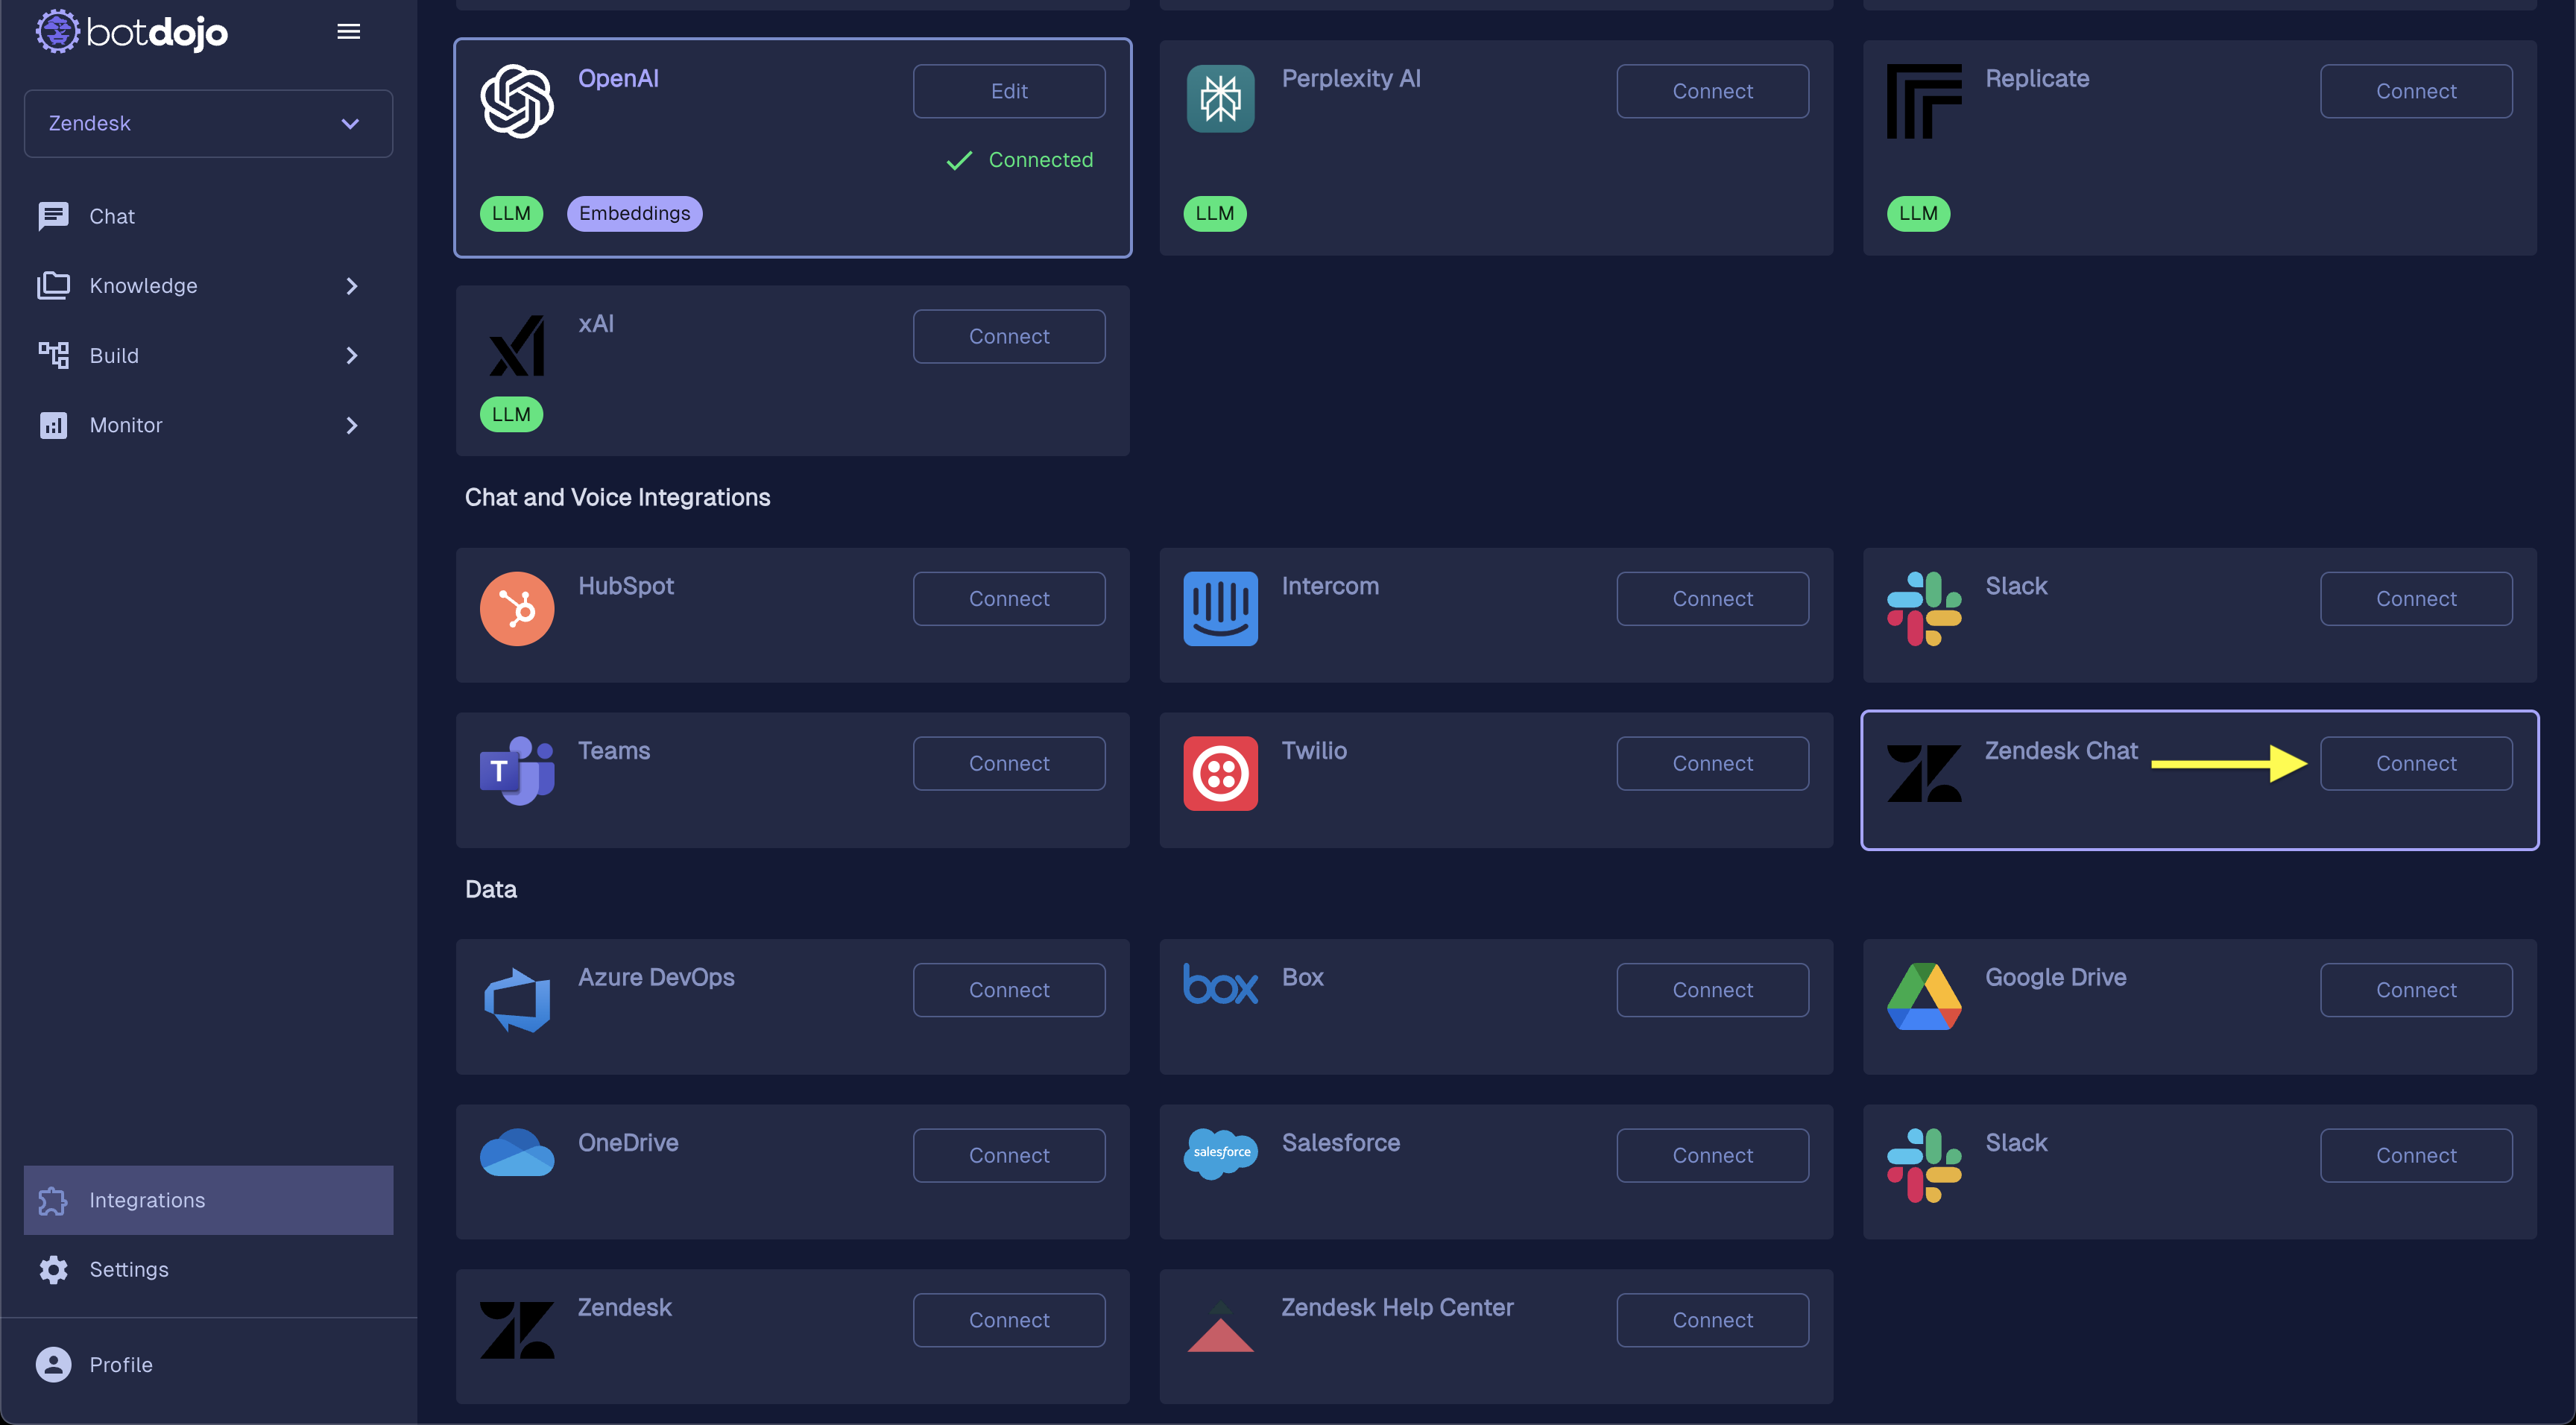The height and width of the screenshot is (1425, 2576).
Task: Click the Build flow icon
Action: click(53, 355)
